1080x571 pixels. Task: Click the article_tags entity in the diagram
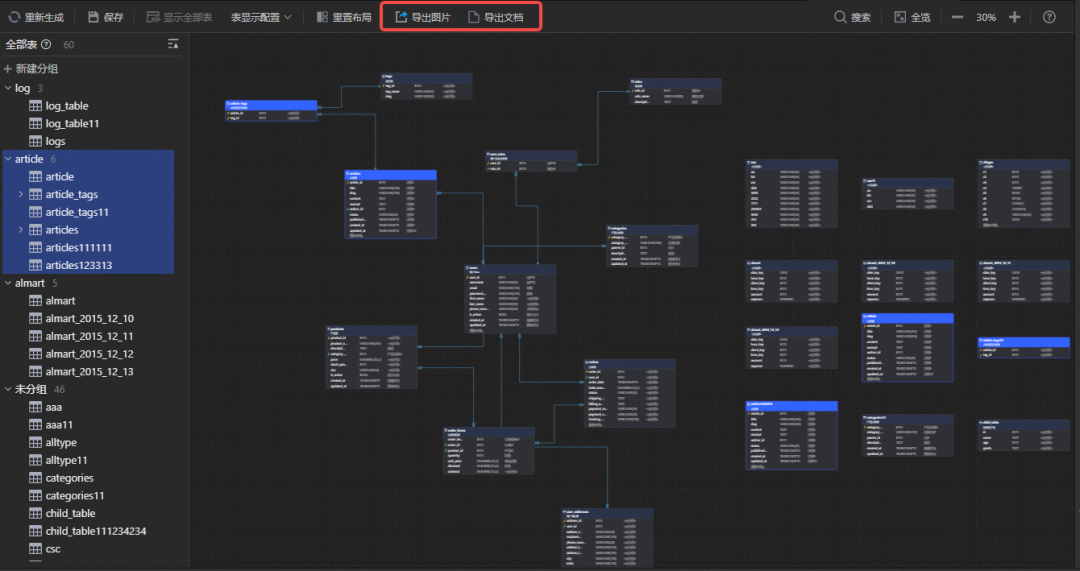pyautogui.click(x=271, y=111)
